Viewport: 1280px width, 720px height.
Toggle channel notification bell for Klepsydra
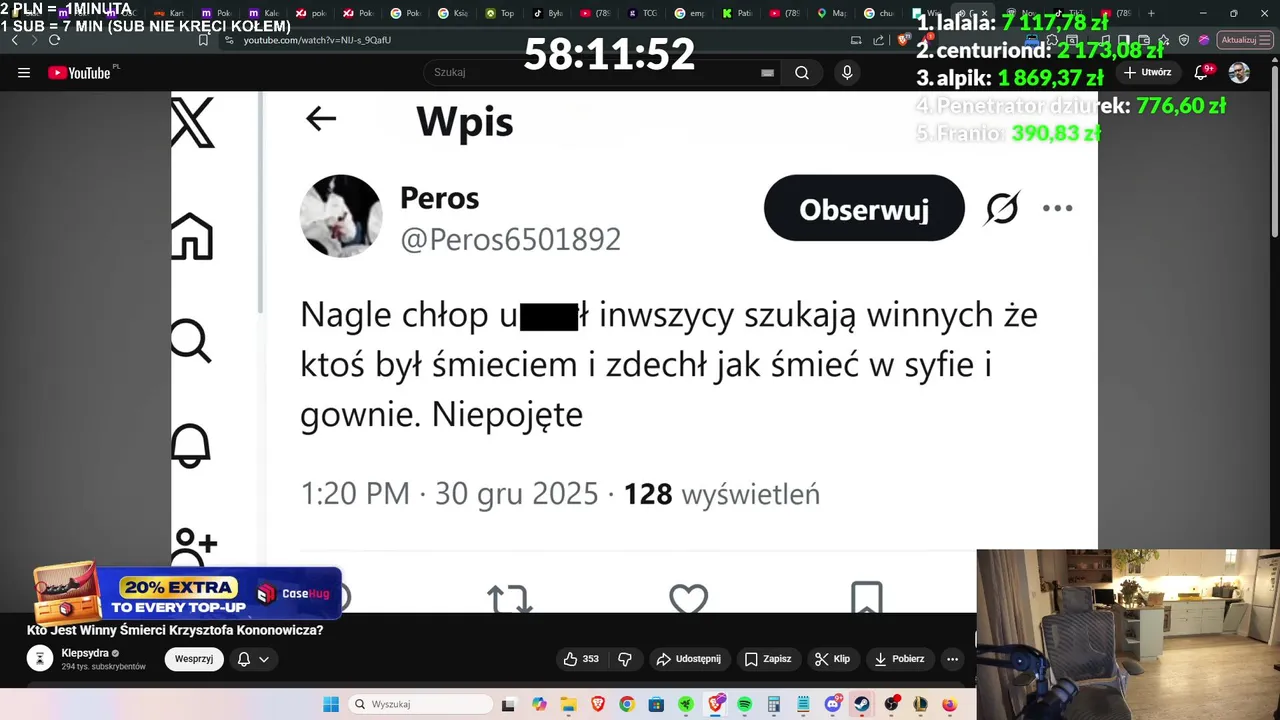(243, 659)
